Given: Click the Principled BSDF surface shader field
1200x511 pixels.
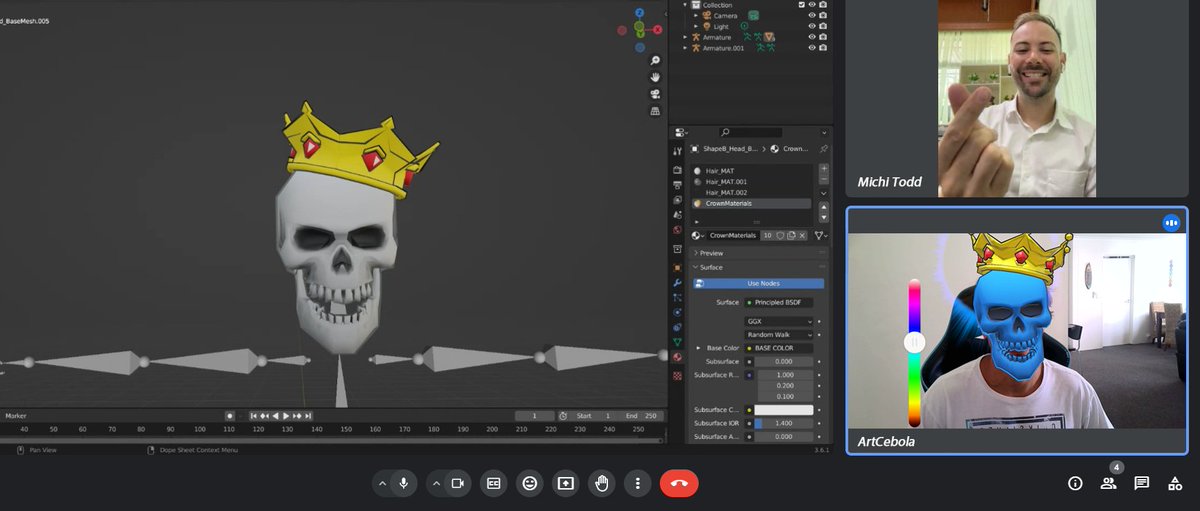Looking at the screenshot, I should 779,302.
